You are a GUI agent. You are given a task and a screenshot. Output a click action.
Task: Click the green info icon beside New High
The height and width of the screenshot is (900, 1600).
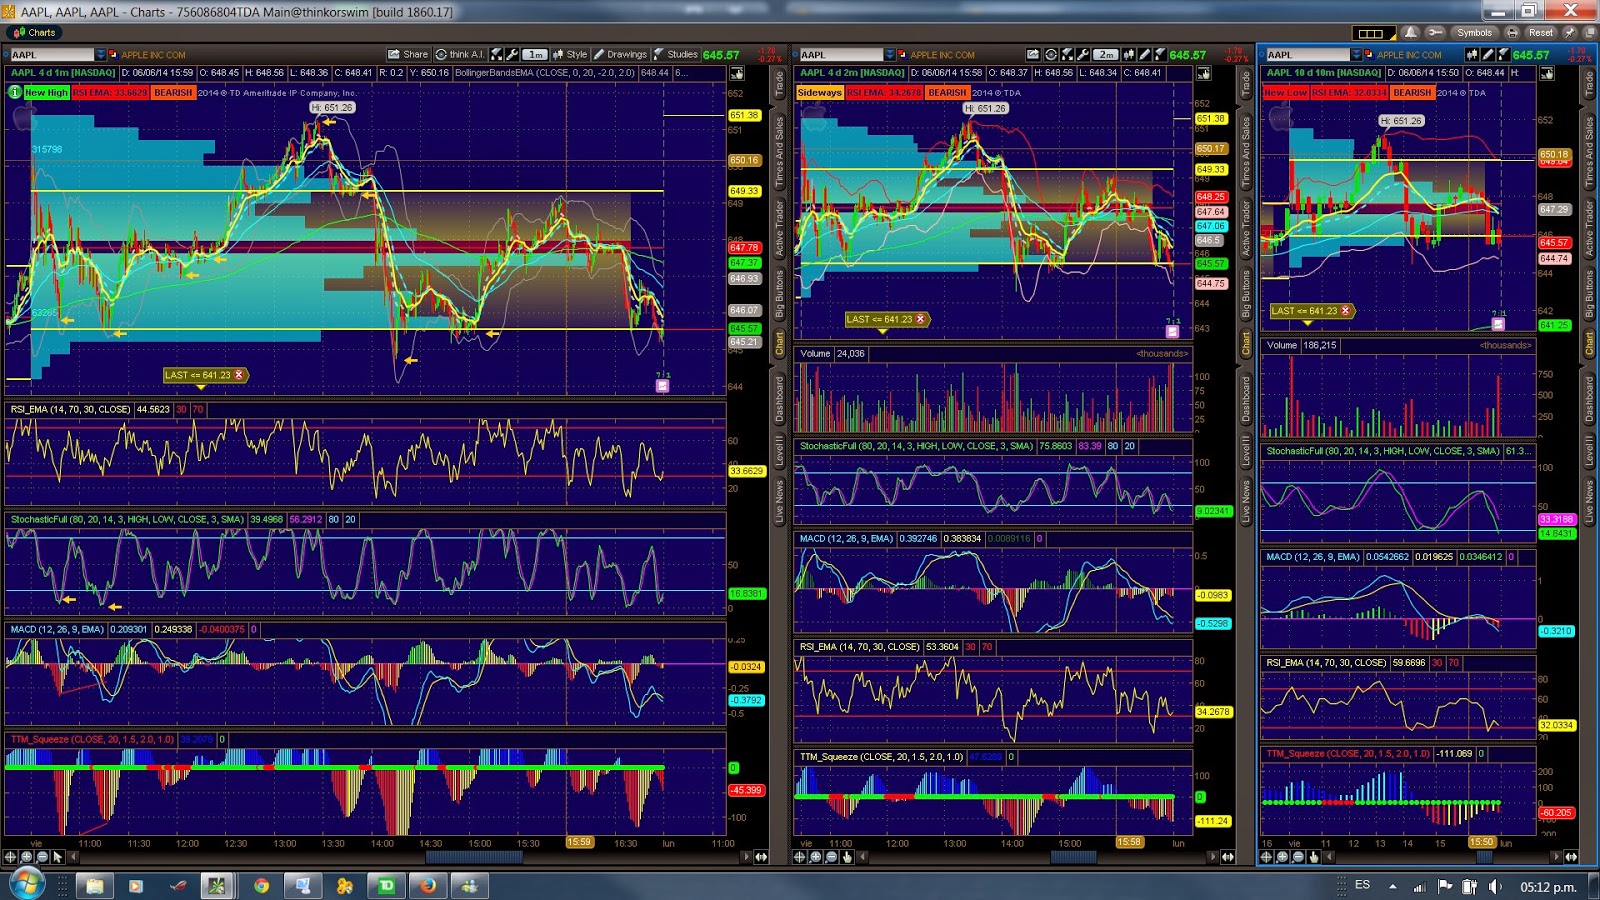(x=14, y=92)
